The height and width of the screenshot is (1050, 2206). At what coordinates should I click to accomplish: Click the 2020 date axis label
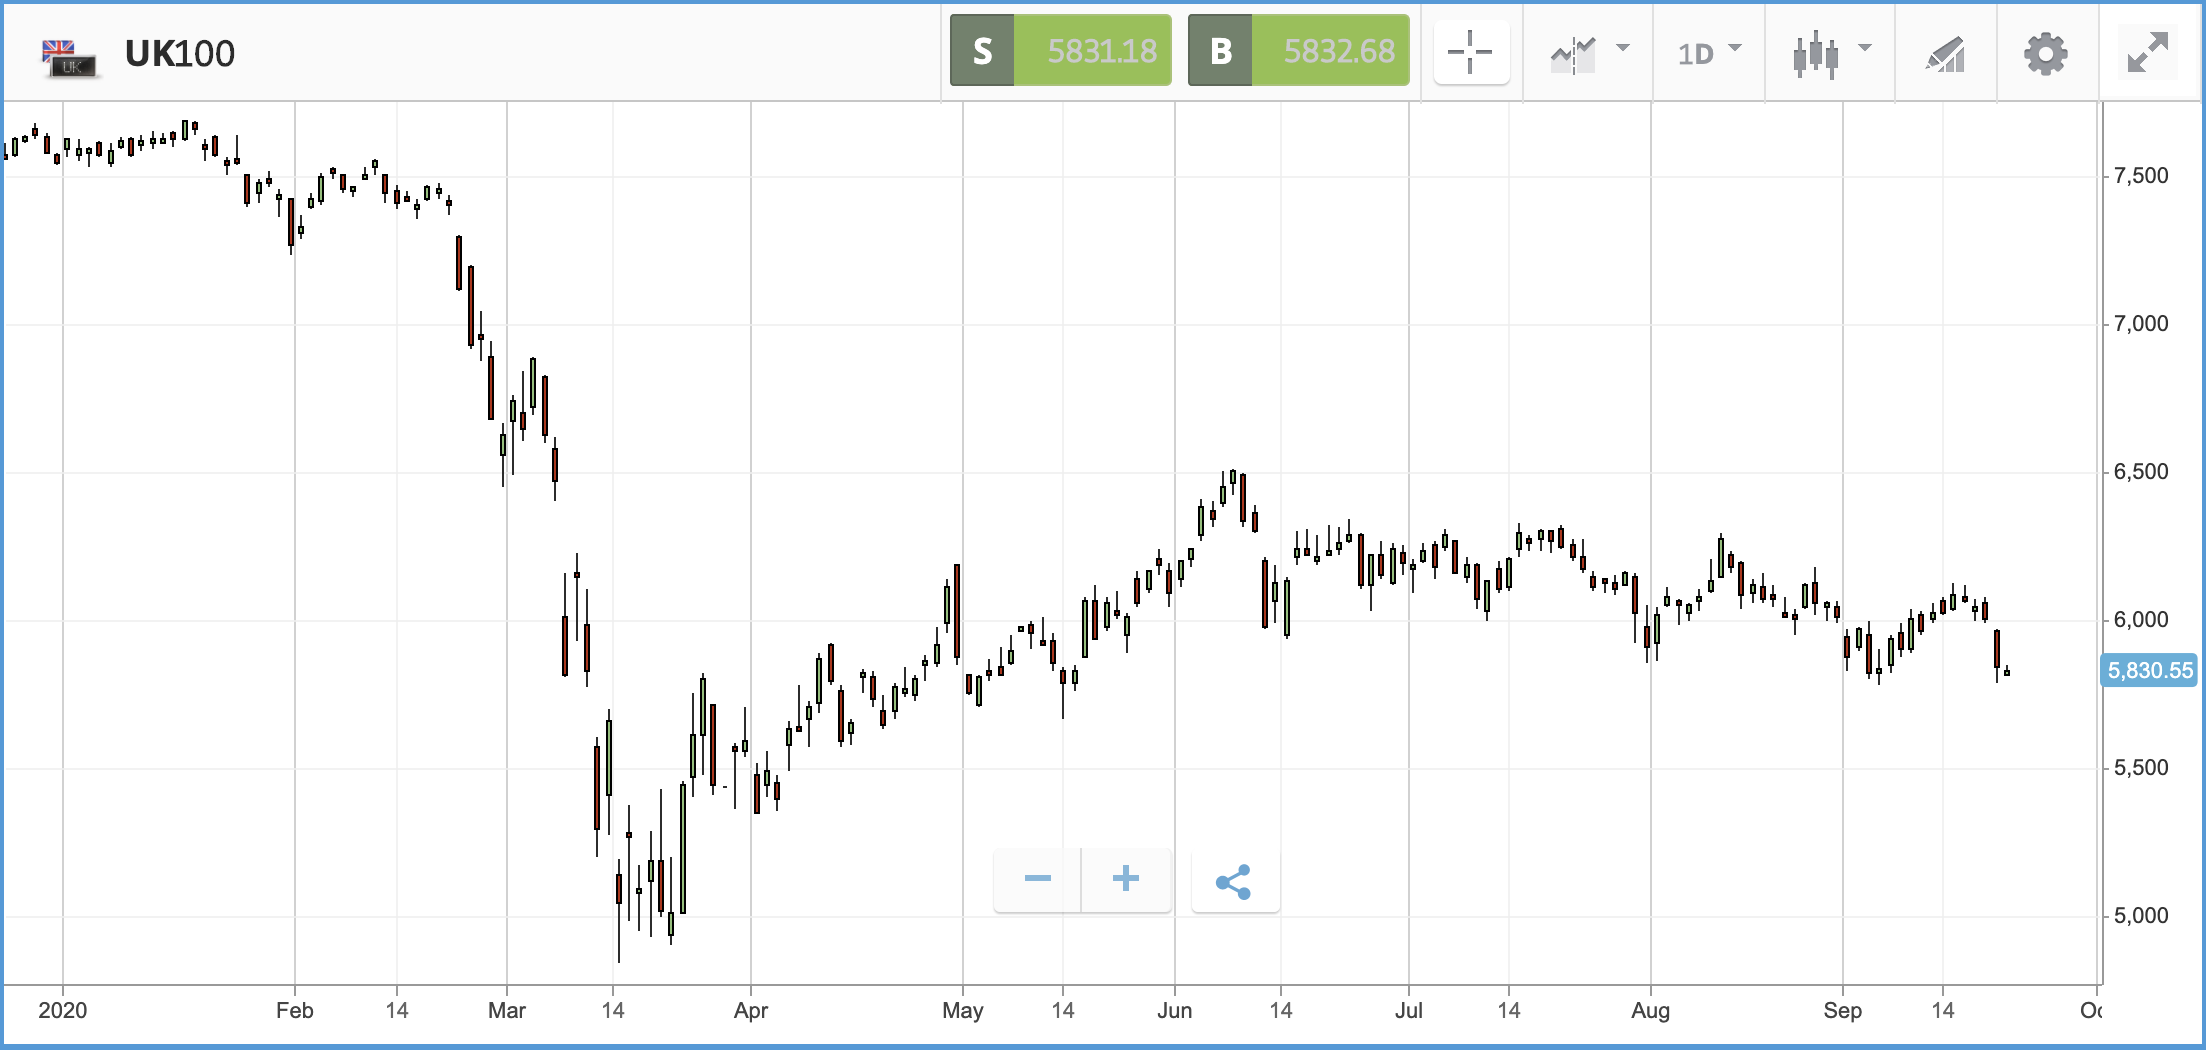point(63,1010)
